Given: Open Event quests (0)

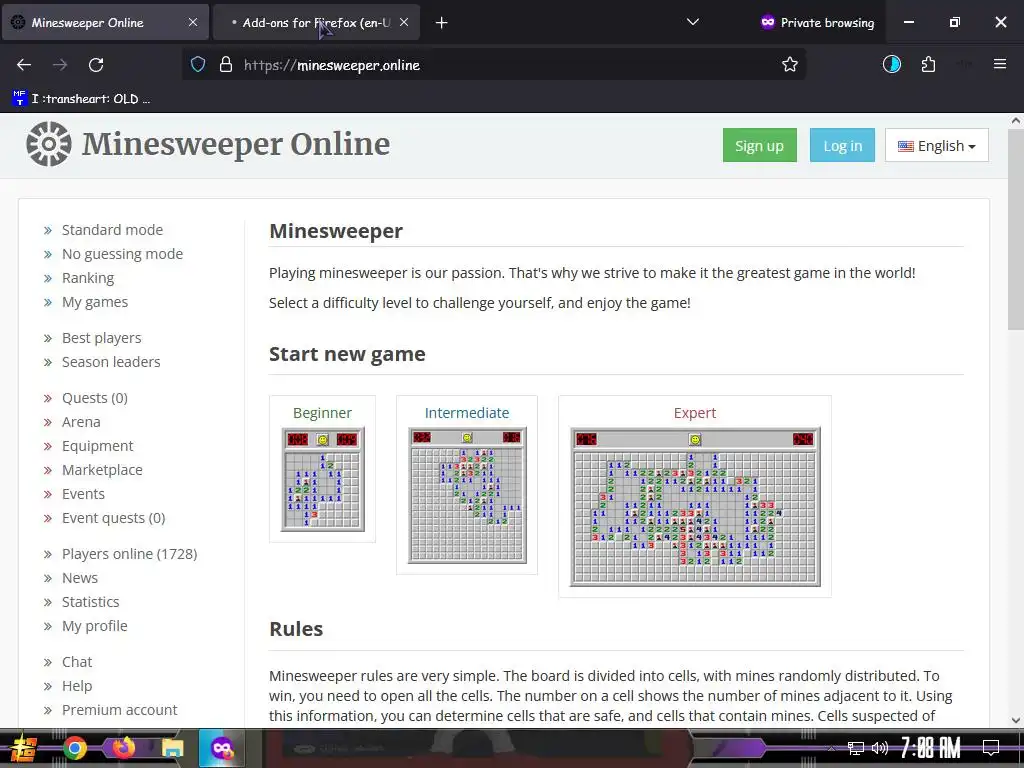Looking at the screenshot, I should click(114, 518).
